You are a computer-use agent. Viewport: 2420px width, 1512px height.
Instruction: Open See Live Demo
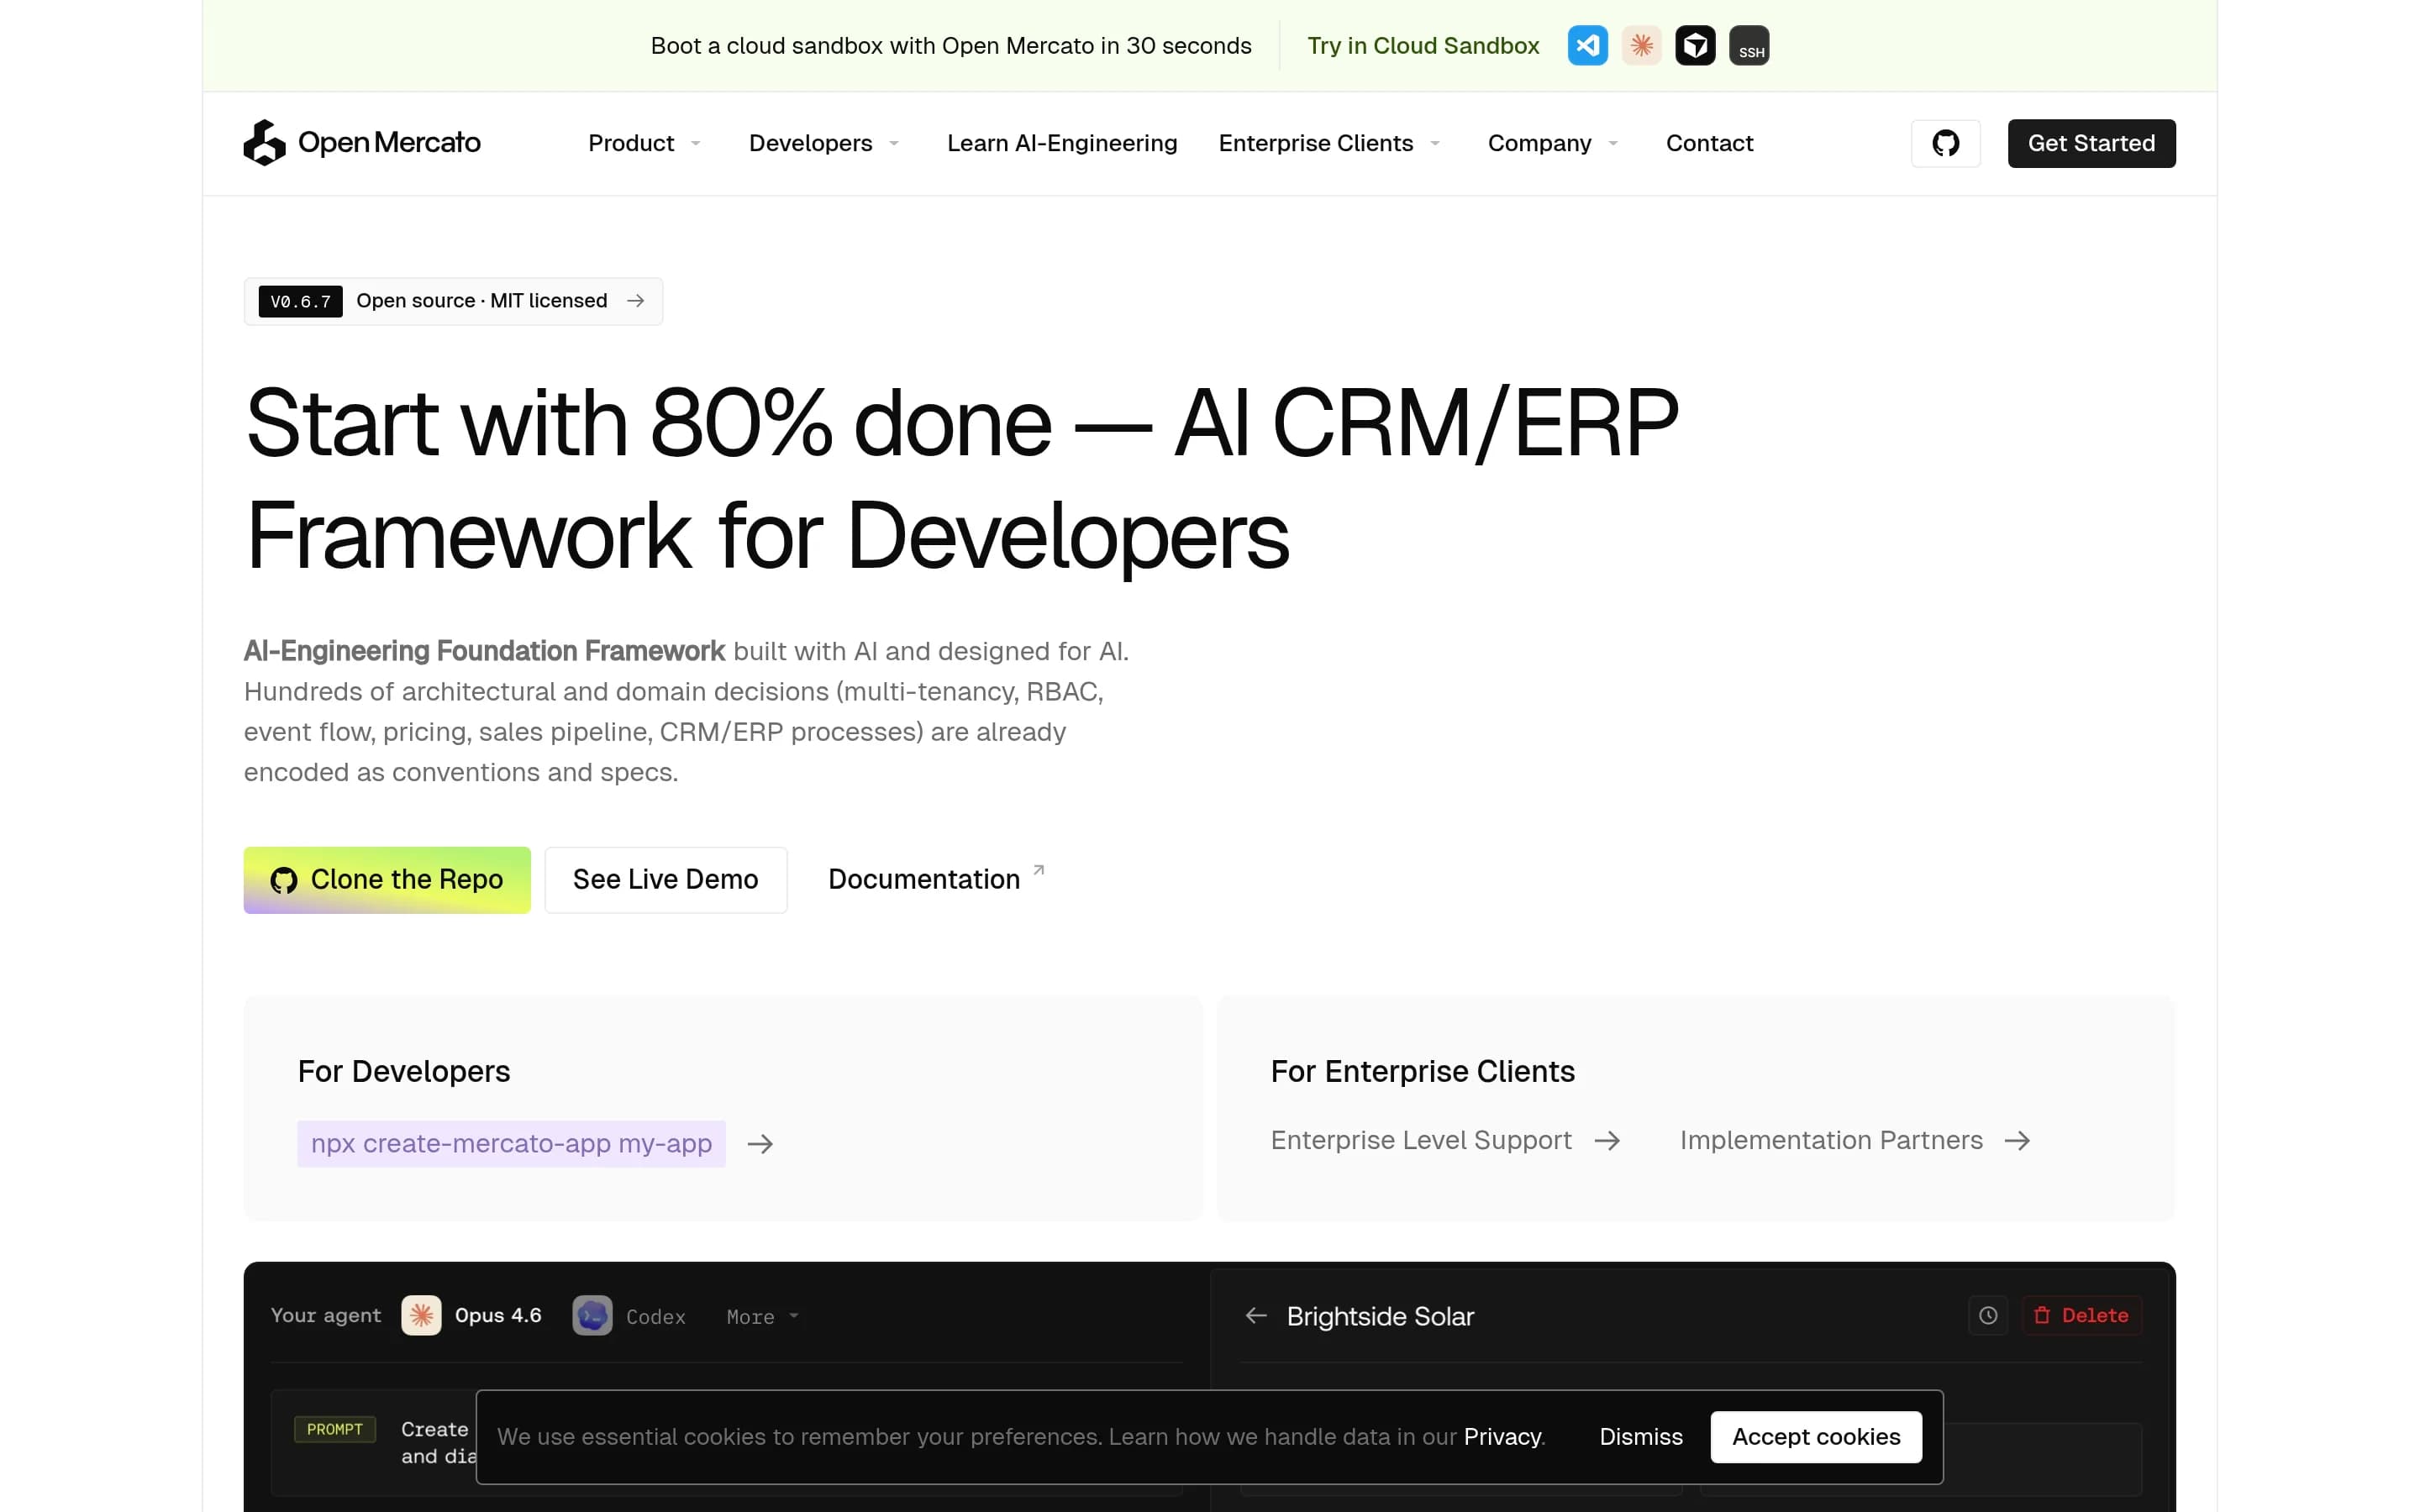tap(665, 880)
